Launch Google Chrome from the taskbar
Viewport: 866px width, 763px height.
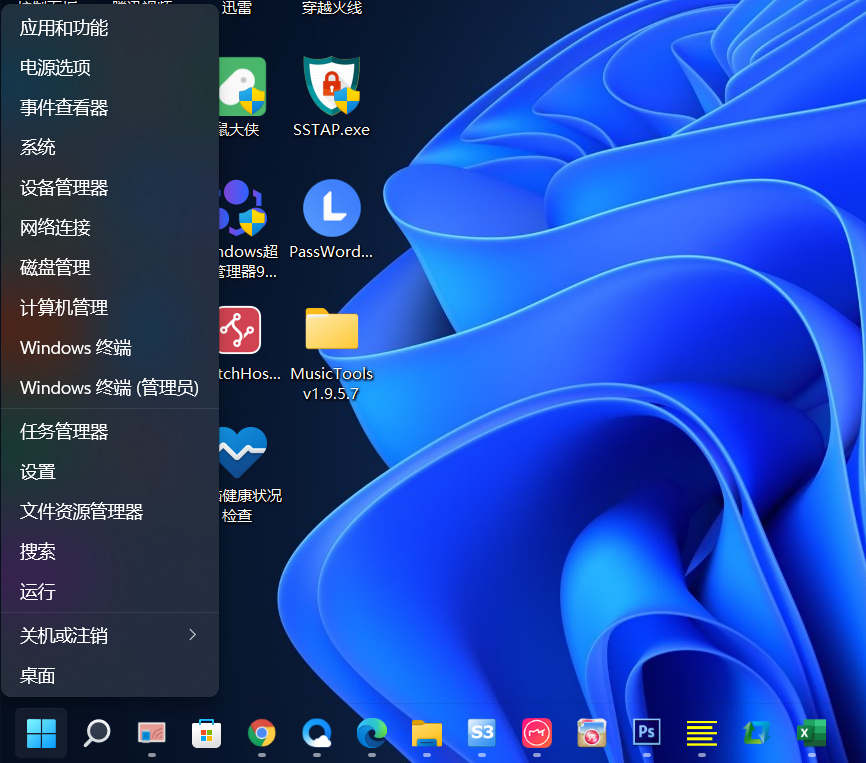(x=262, y=733)
